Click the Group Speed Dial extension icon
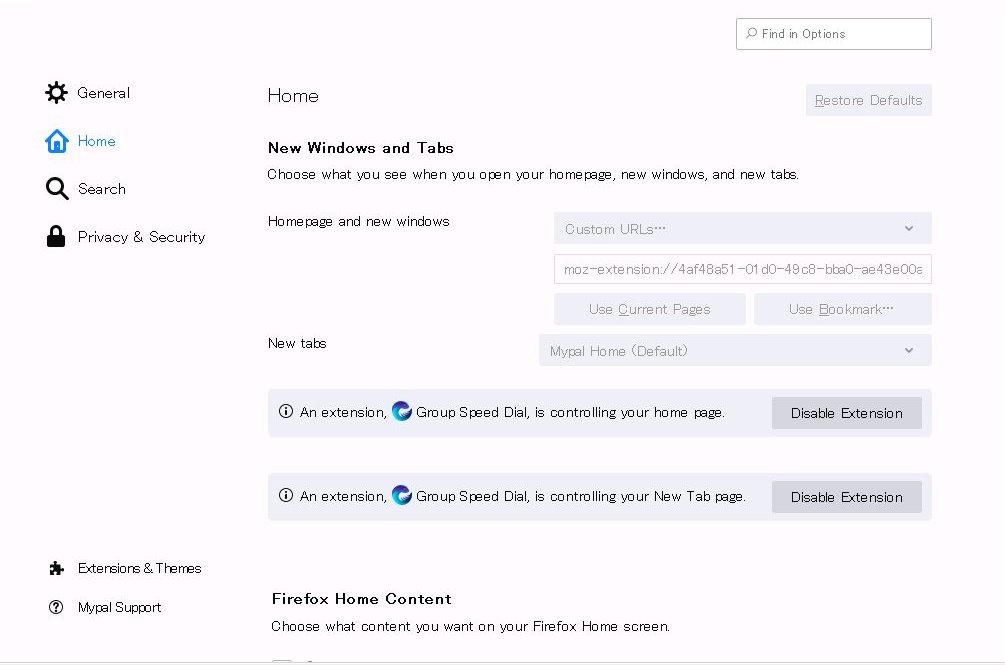Viewport: 1005px width, 665px height. click(401, 412)
